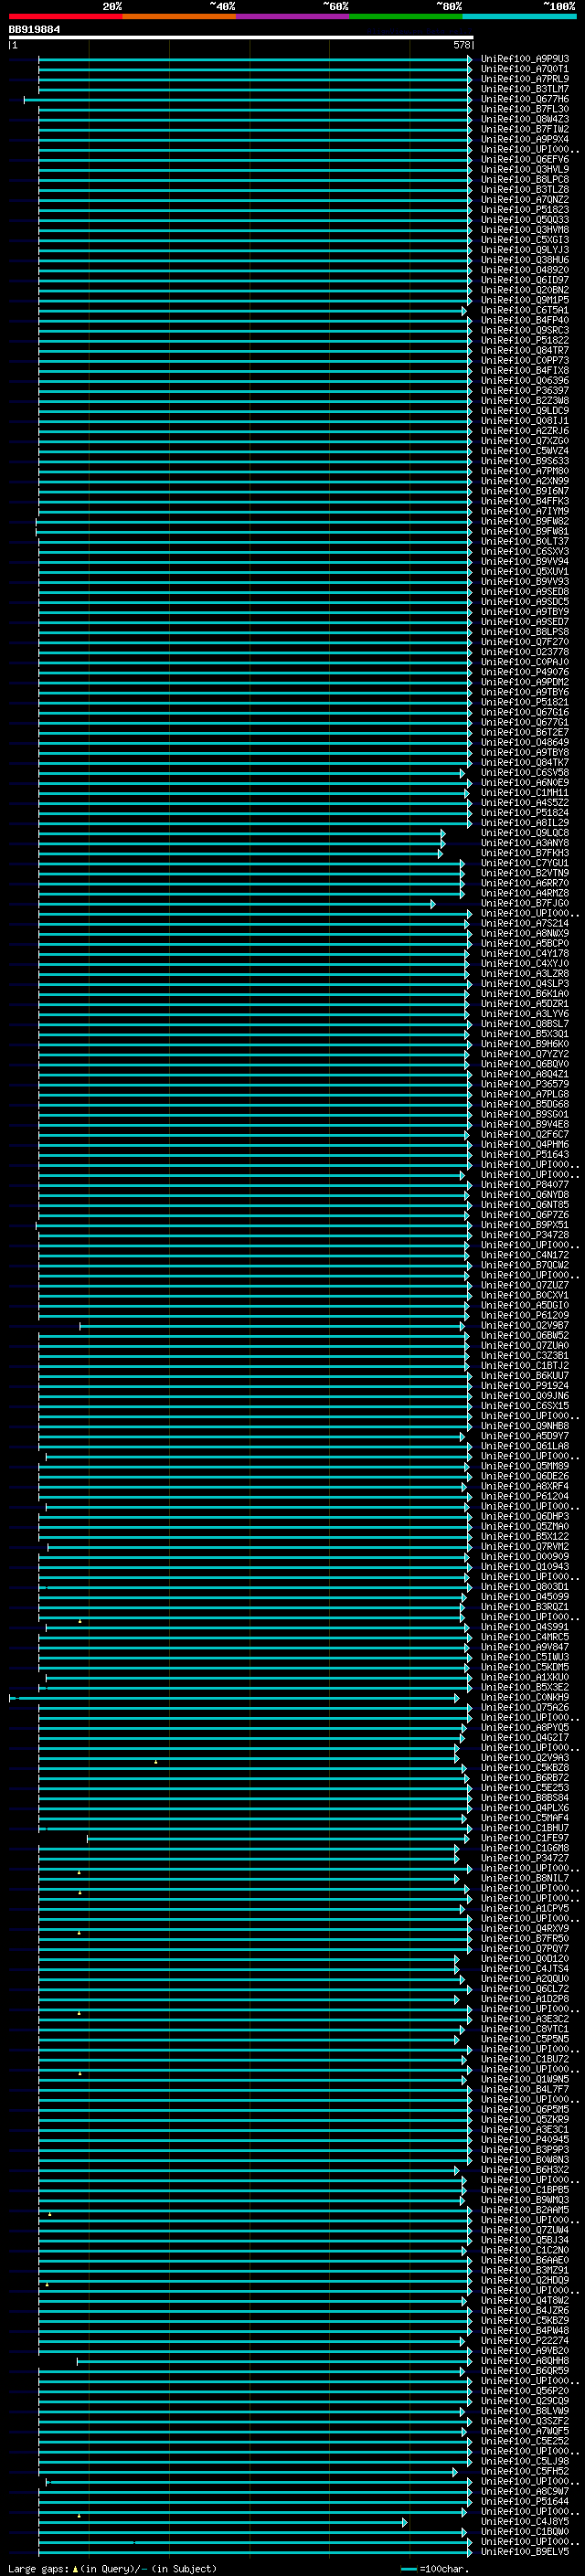Click the orange ~40% identity legend segment

(x=179, y=16)
